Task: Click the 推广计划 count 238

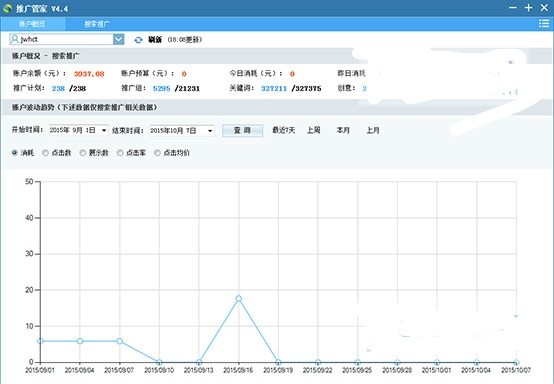Action: [58, 88]
